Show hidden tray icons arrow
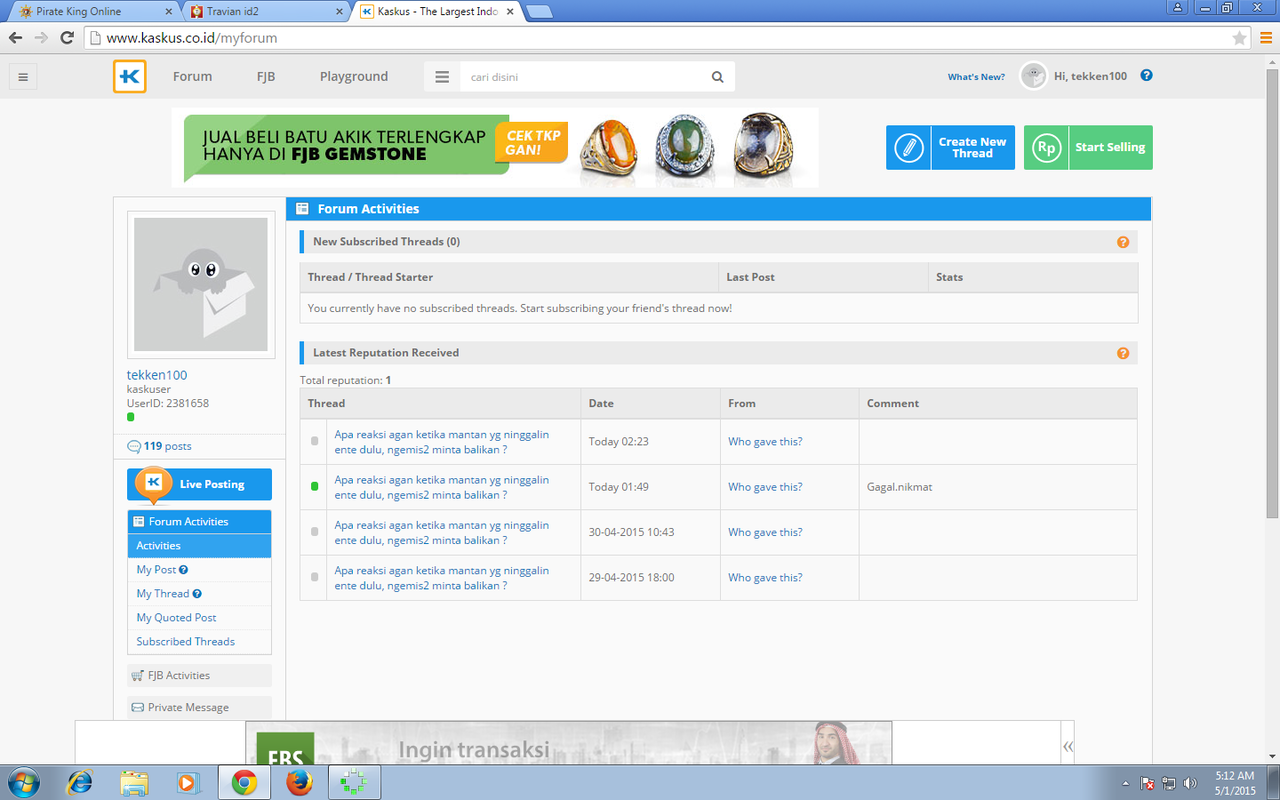1280x800 pixels. pyautogui.click(x=1126, y=783)
